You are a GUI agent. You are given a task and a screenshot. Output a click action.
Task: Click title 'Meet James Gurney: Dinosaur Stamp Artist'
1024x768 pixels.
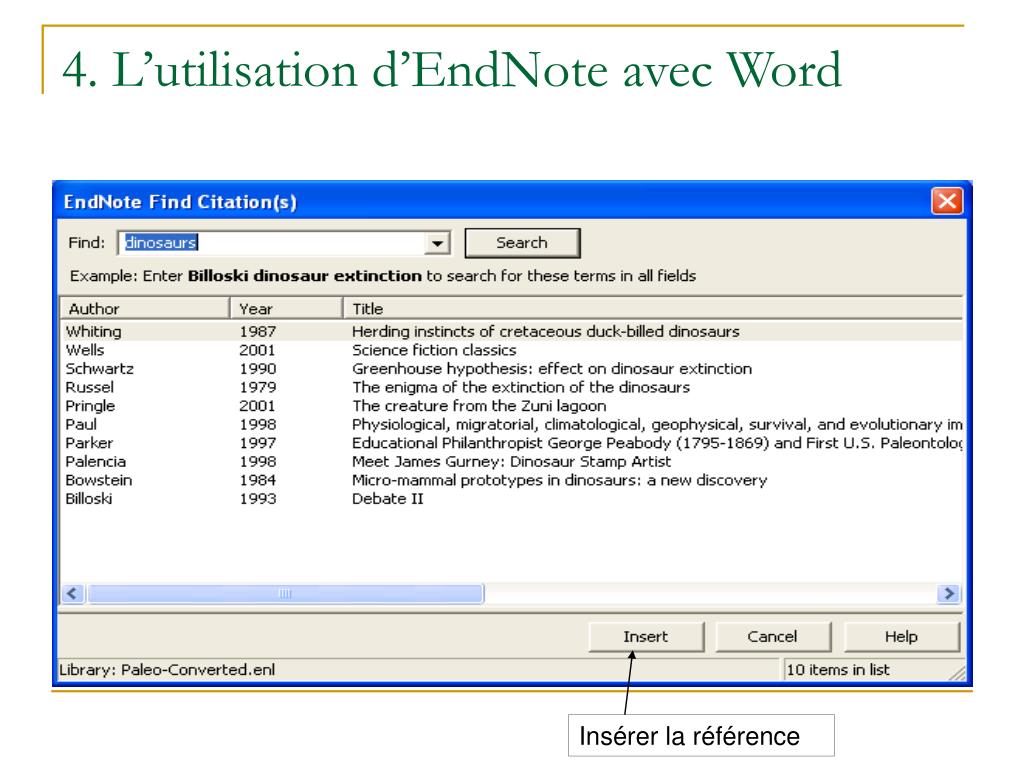[511, 462]
